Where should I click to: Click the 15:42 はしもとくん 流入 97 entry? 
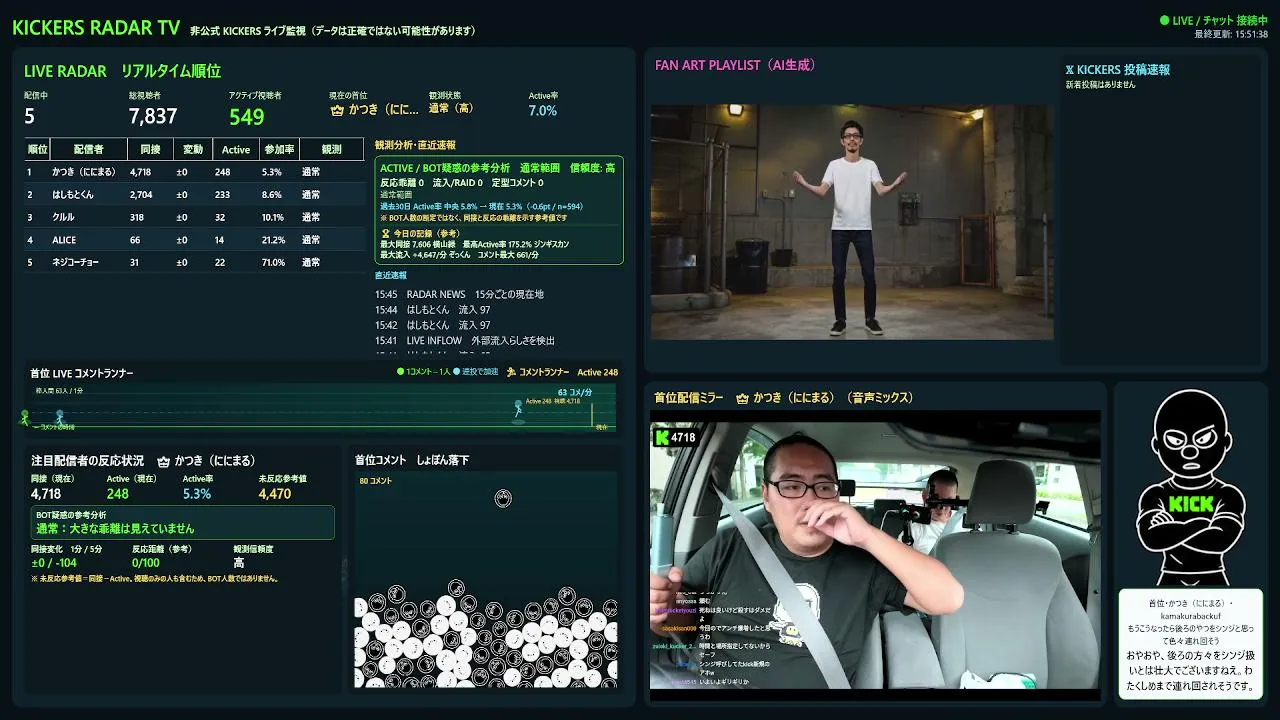click(433, 325)
